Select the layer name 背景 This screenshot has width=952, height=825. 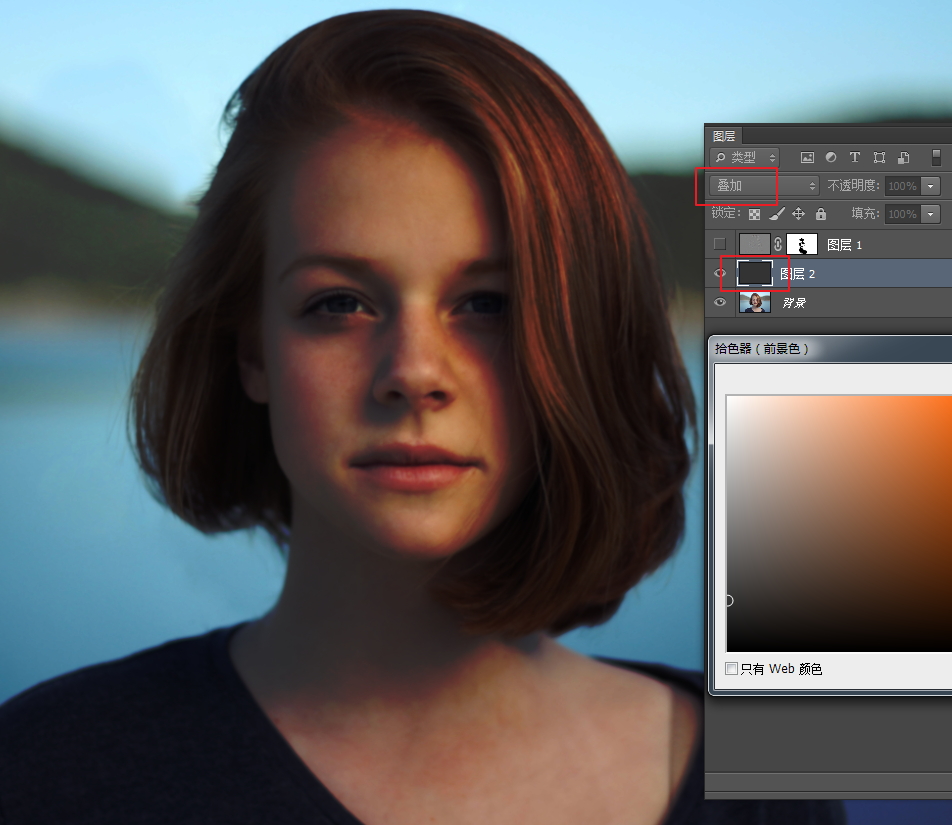pos(794,303)
